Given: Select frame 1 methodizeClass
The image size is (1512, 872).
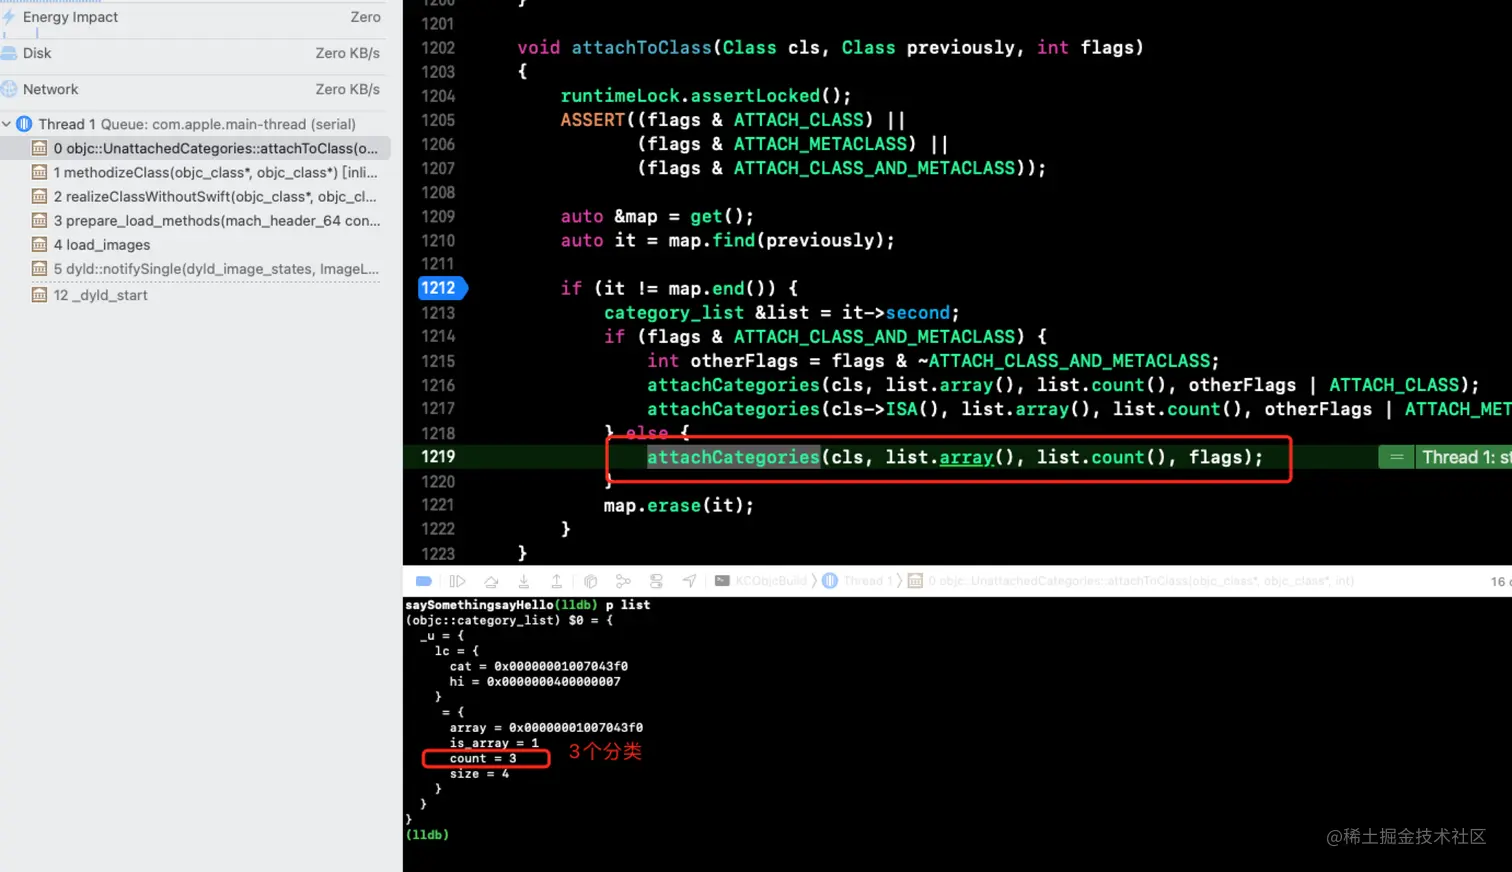Looking at the screenshot, I should pyautogui.click(x=195, y=172).
